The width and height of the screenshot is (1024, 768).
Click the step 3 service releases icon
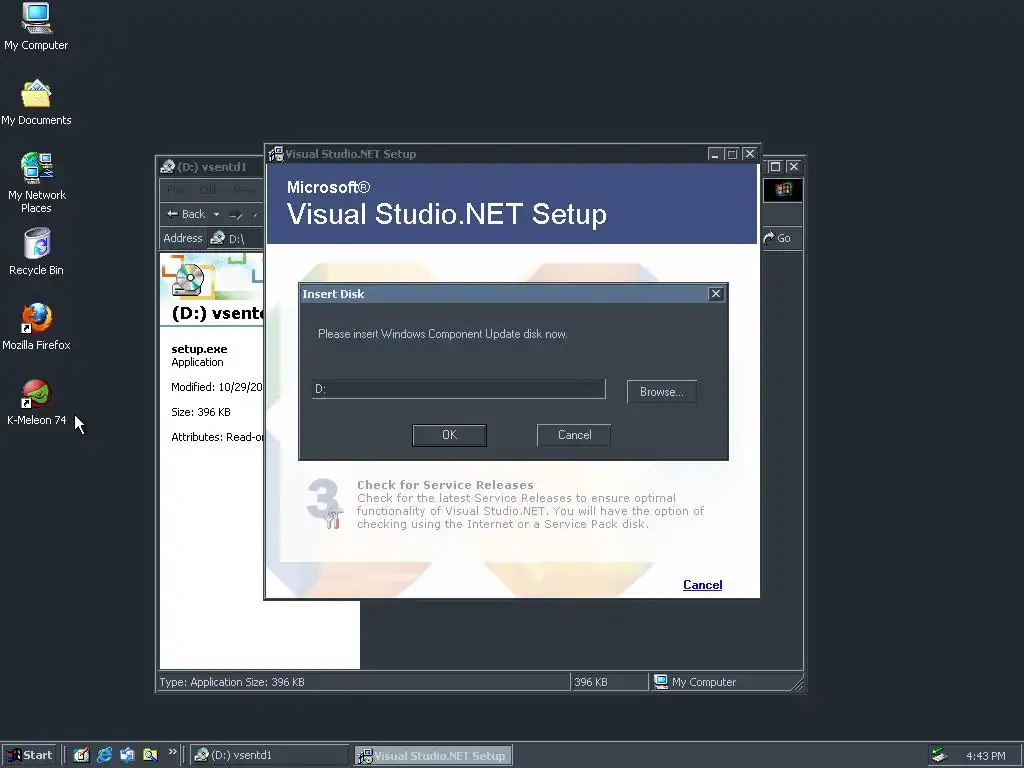[325, 503]
